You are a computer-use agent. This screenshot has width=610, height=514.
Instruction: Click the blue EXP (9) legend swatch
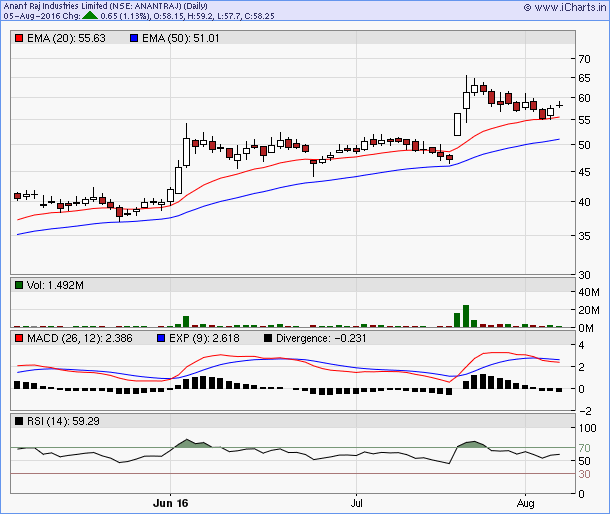[x=161, y=338]
